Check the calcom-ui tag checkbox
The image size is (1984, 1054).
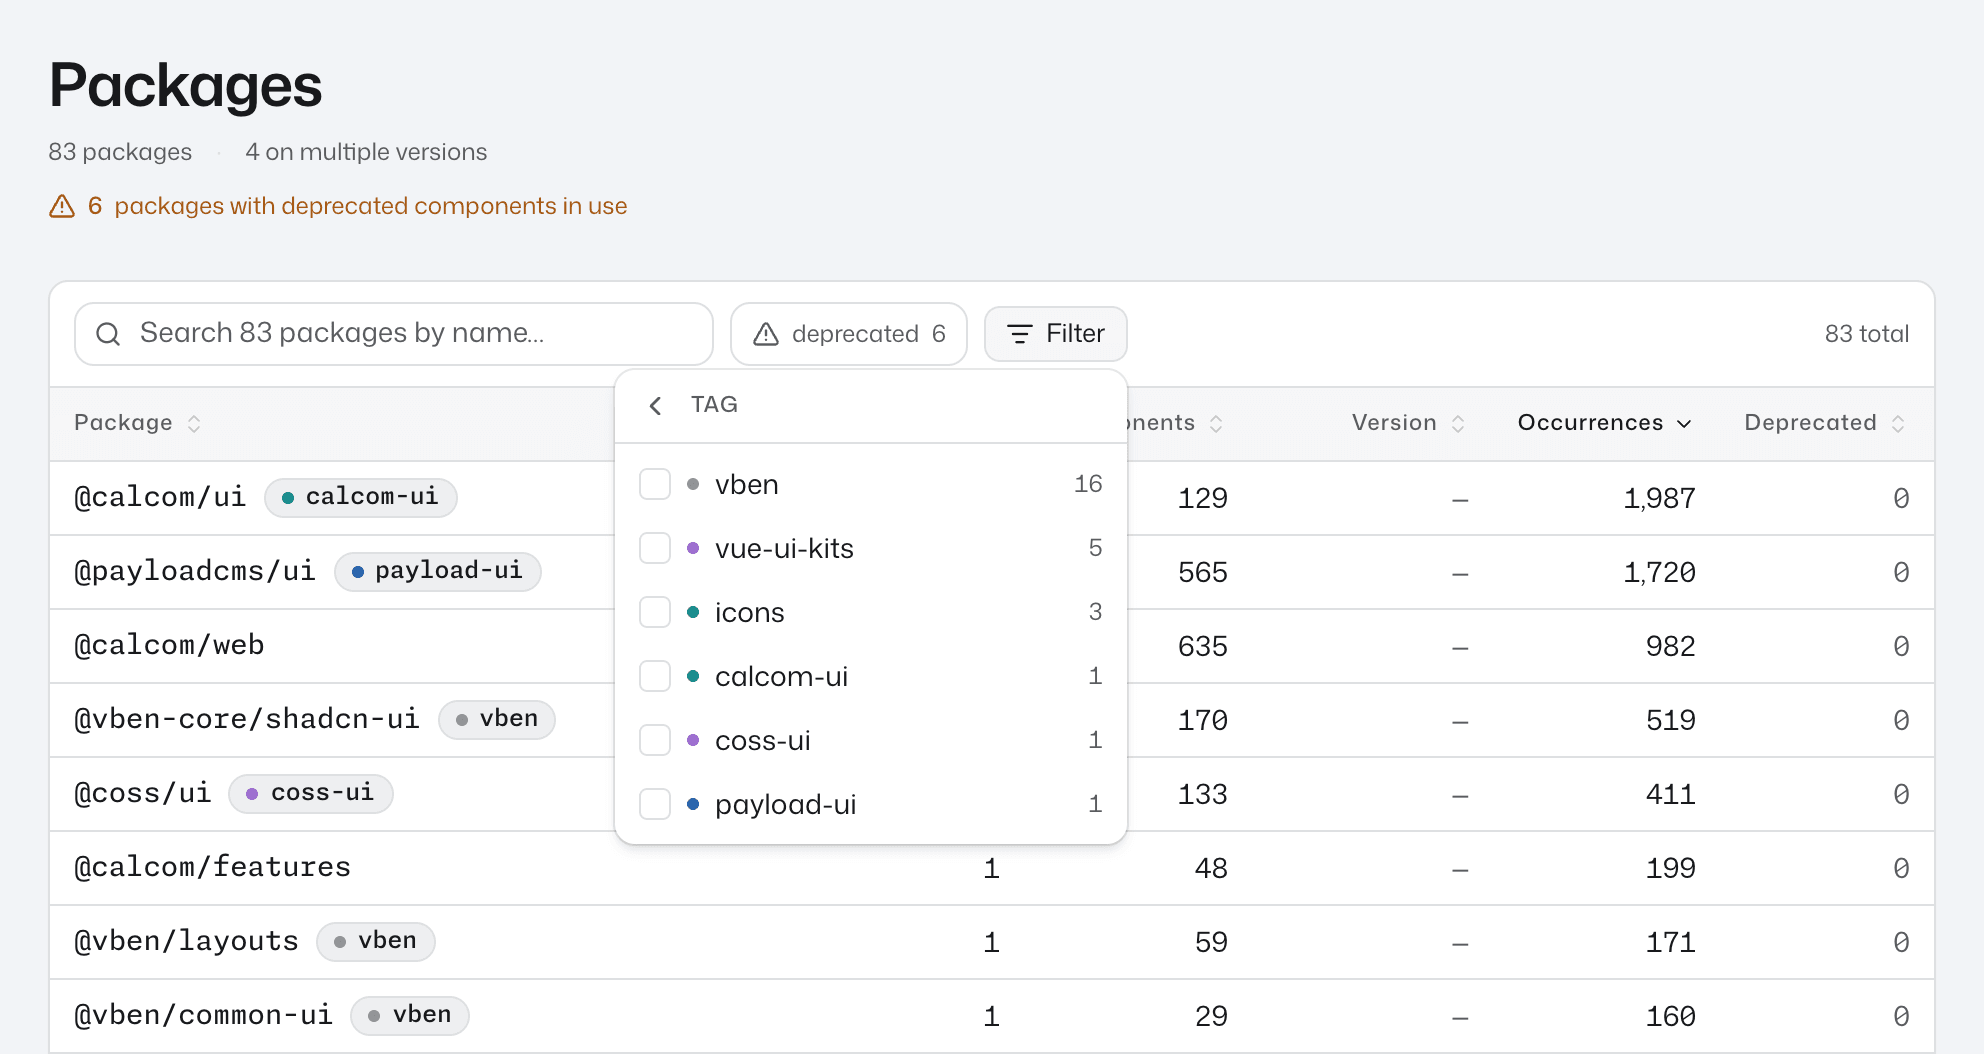655,676
